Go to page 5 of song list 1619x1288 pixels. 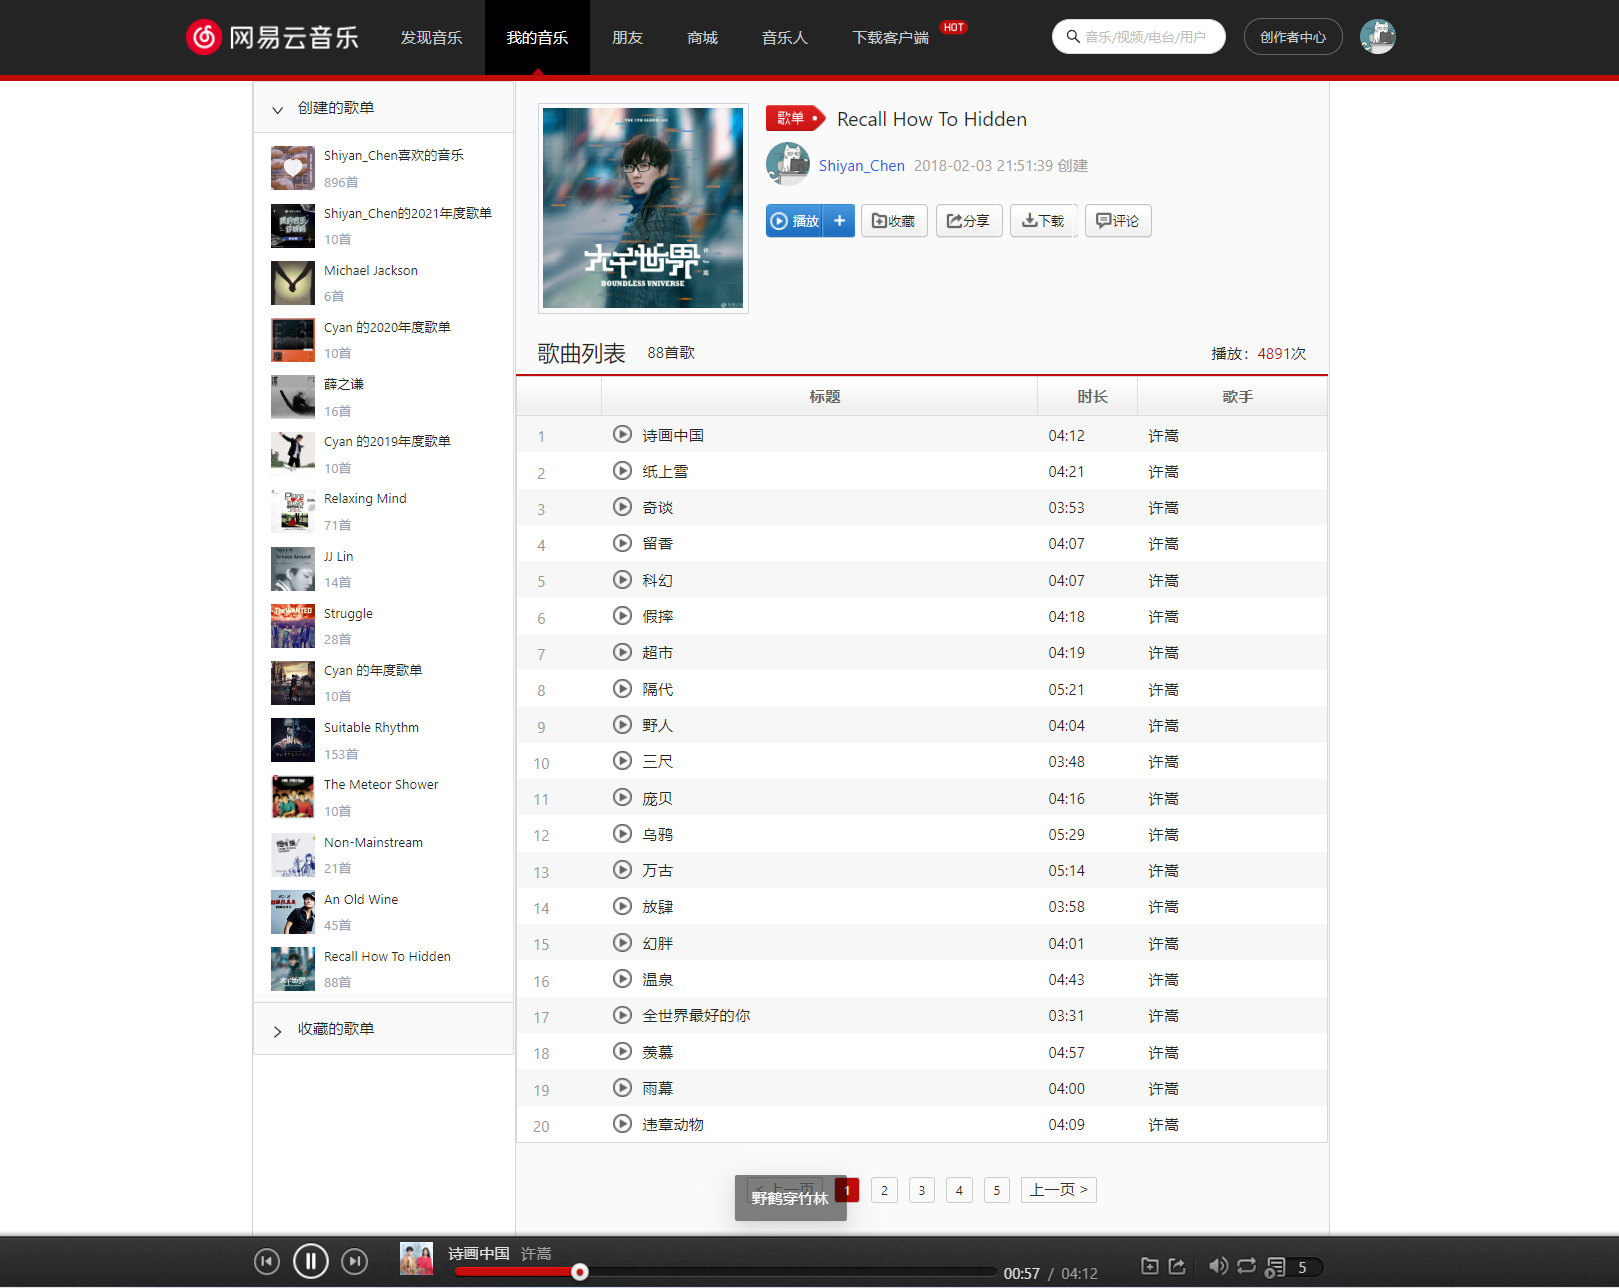(x=997, y=1190)
